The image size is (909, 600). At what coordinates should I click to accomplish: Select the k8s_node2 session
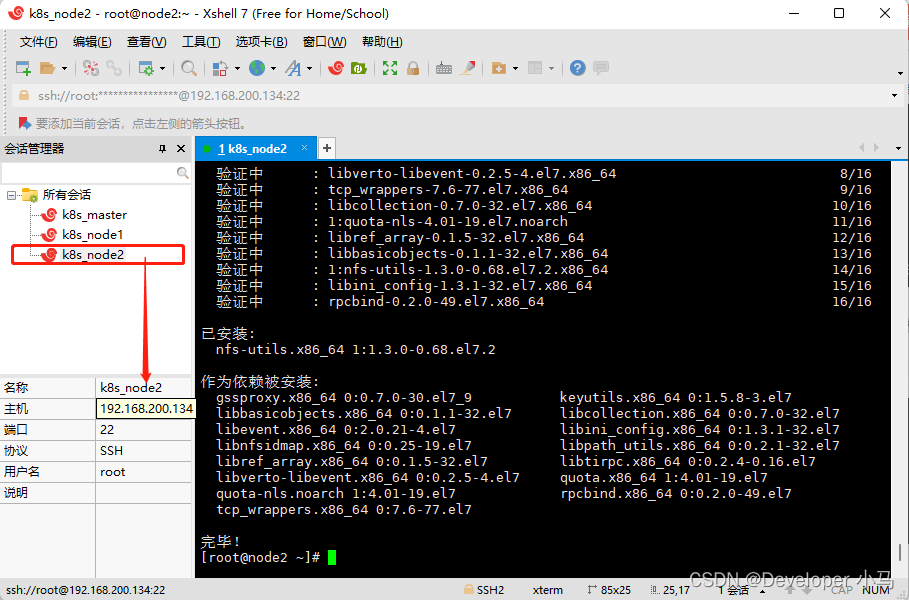coord(93,255)
